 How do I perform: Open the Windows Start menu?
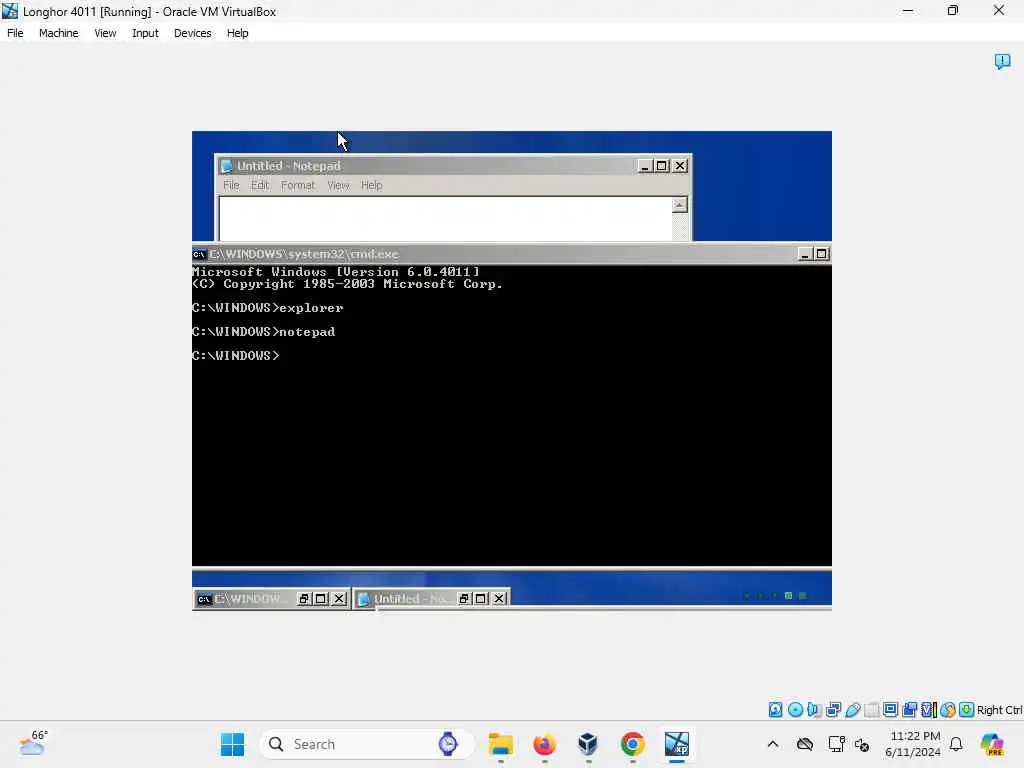[x=232, y=744]
